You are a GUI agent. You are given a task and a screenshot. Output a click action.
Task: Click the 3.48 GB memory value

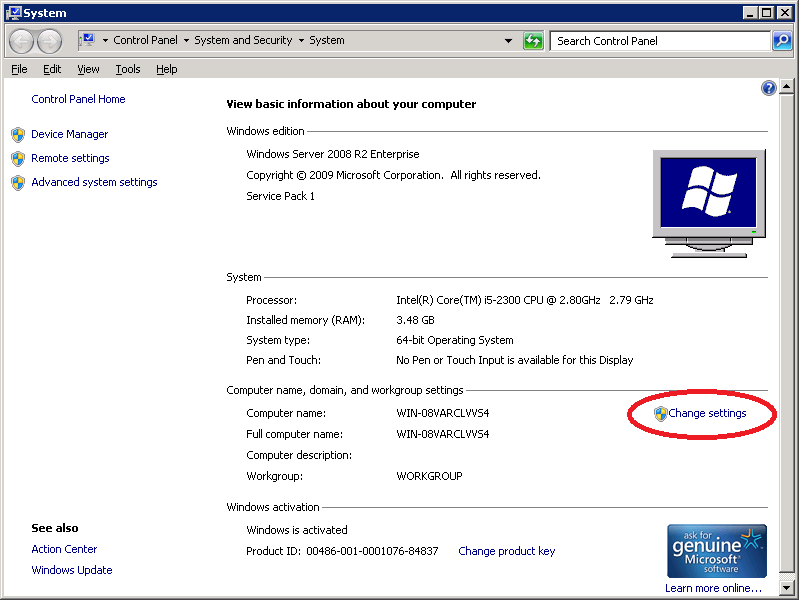(x=415, y=320)
